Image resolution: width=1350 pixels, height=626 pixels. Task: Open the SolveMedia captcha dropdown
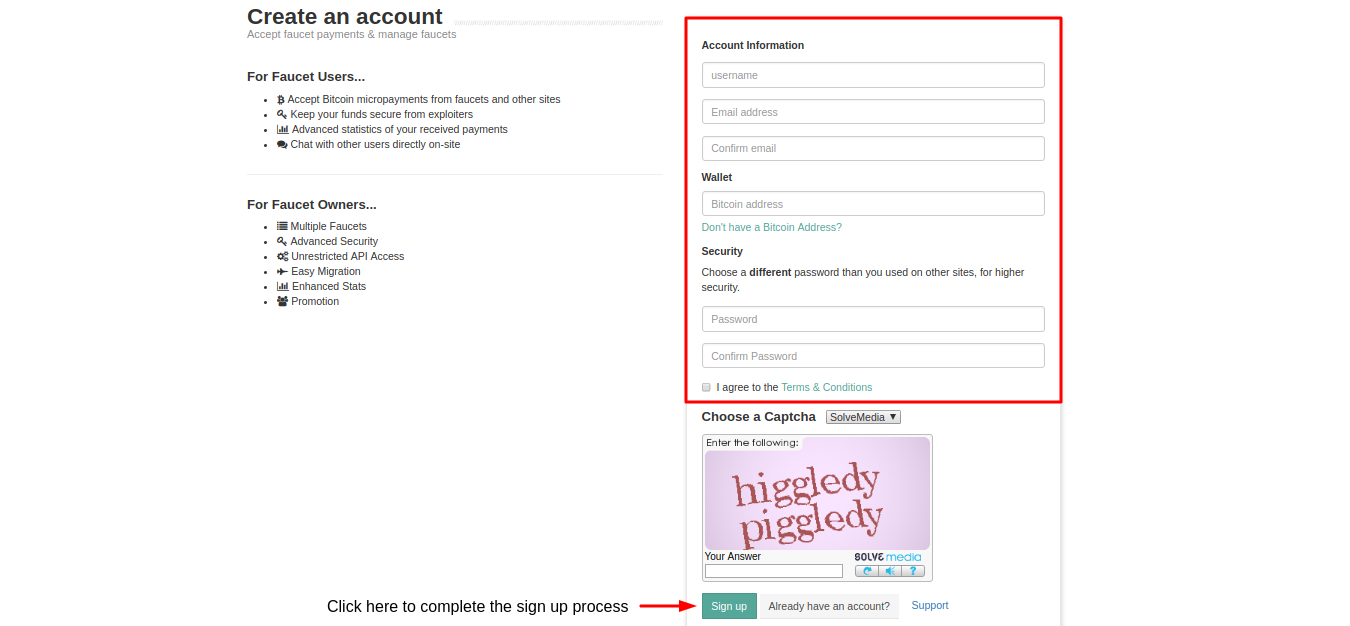863,417
